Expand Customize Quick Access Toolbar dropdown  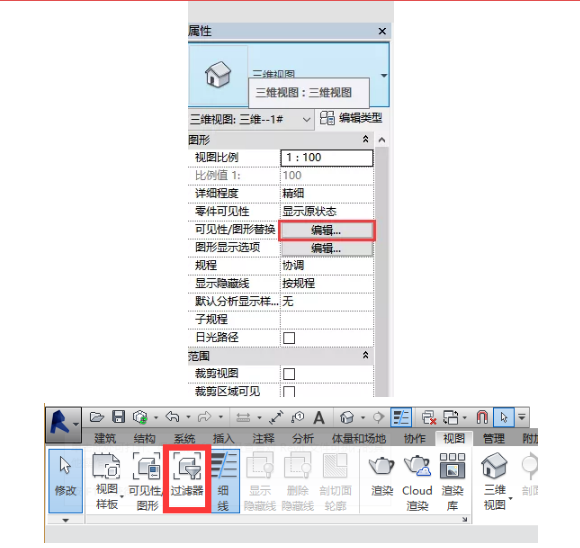[x=522, y=417]
